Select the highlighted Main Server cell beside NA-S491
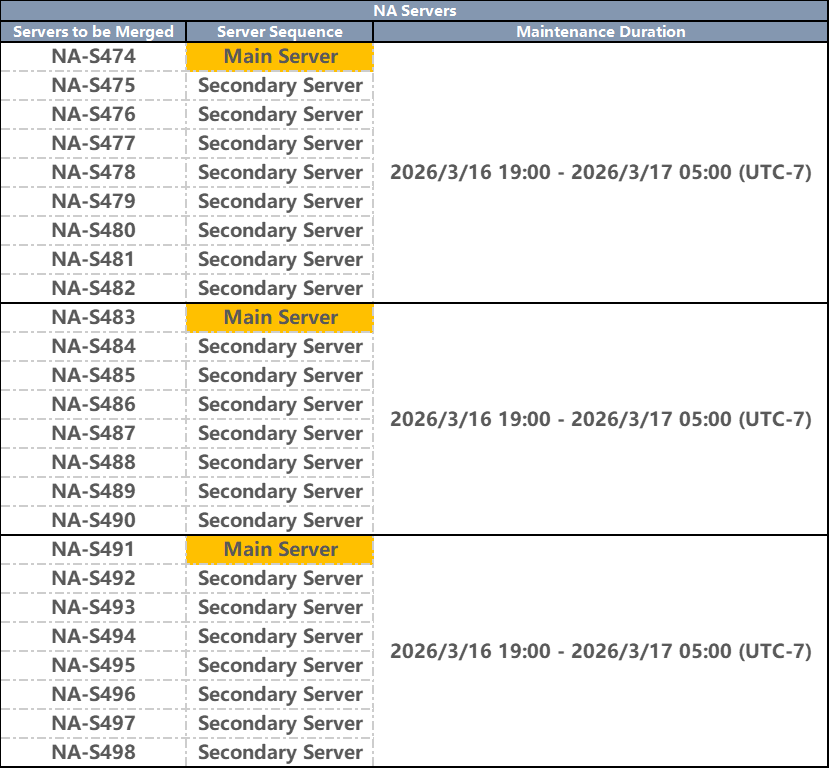This screenshot has height=769, width=830. click(x=280, y=550)
